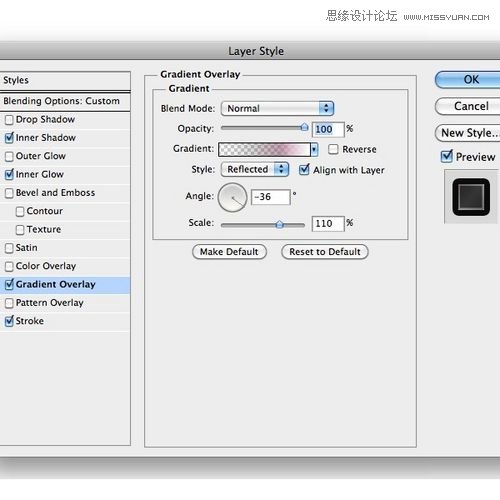The height and width of the screenshot is (500, 500).
Task: Click the Cancel button
Action: tap(468, 106)
